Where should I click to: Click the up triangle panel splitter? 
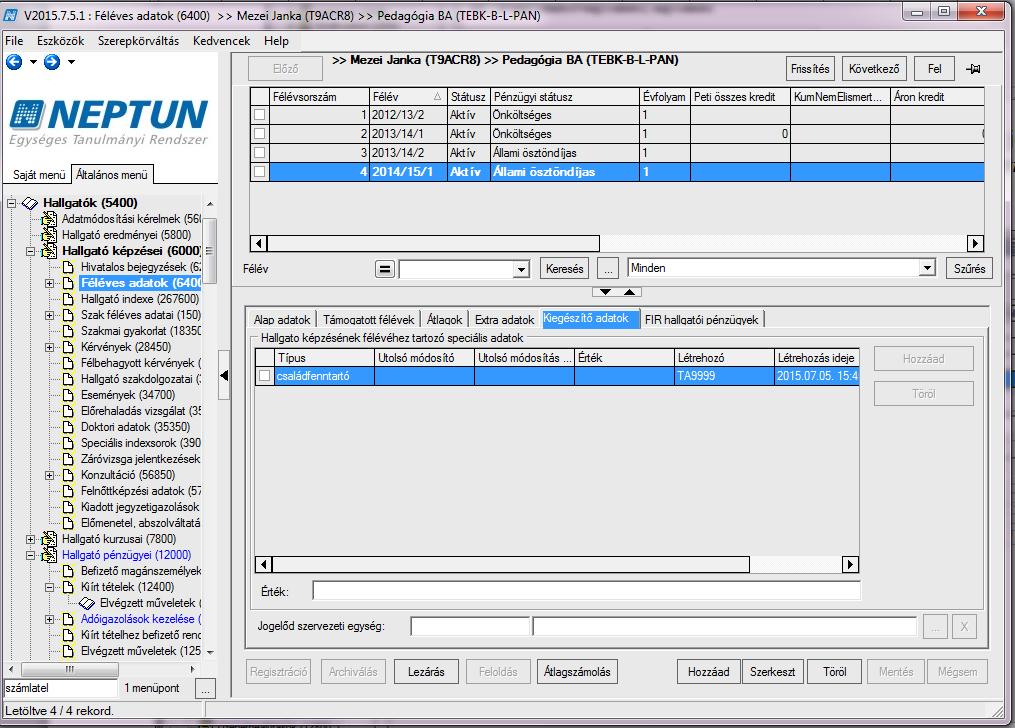629,292
